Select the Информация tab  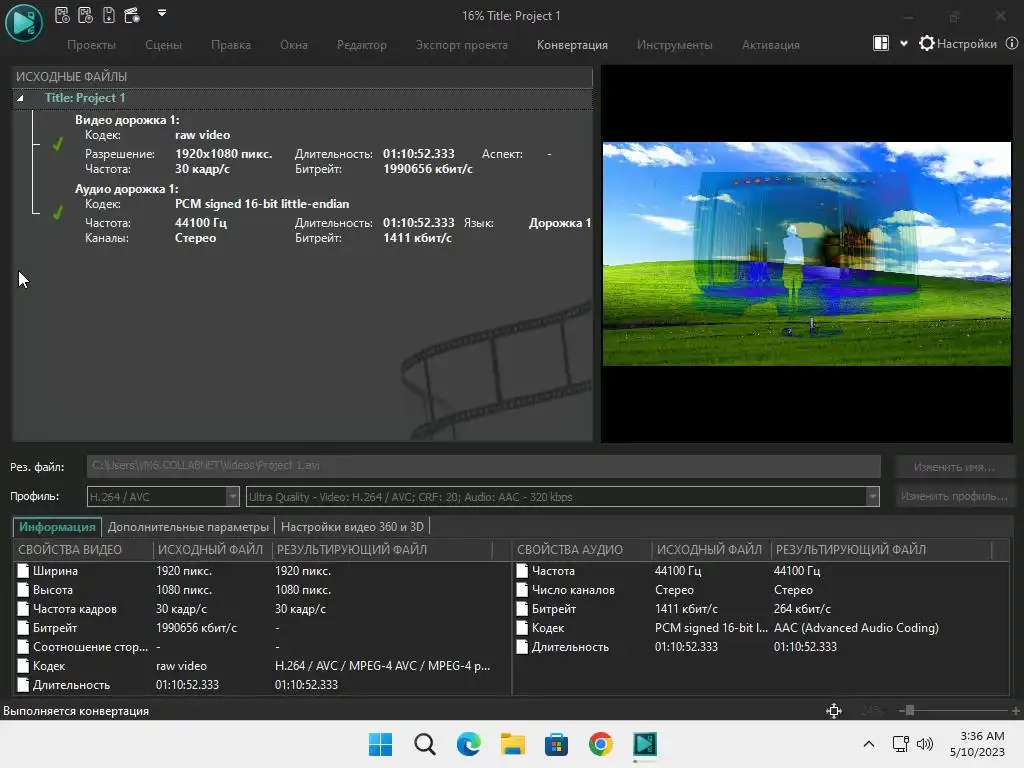point(57,526)
